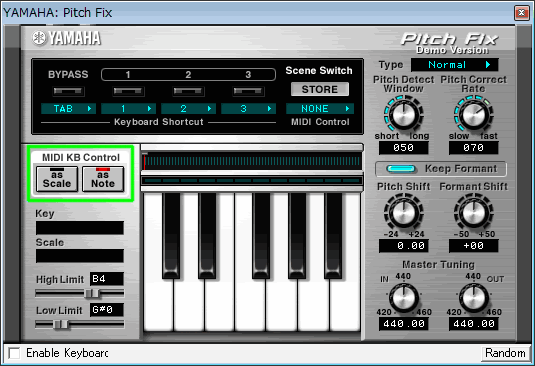Click the Pitch Correct Rate knob

tap(474, 115)
